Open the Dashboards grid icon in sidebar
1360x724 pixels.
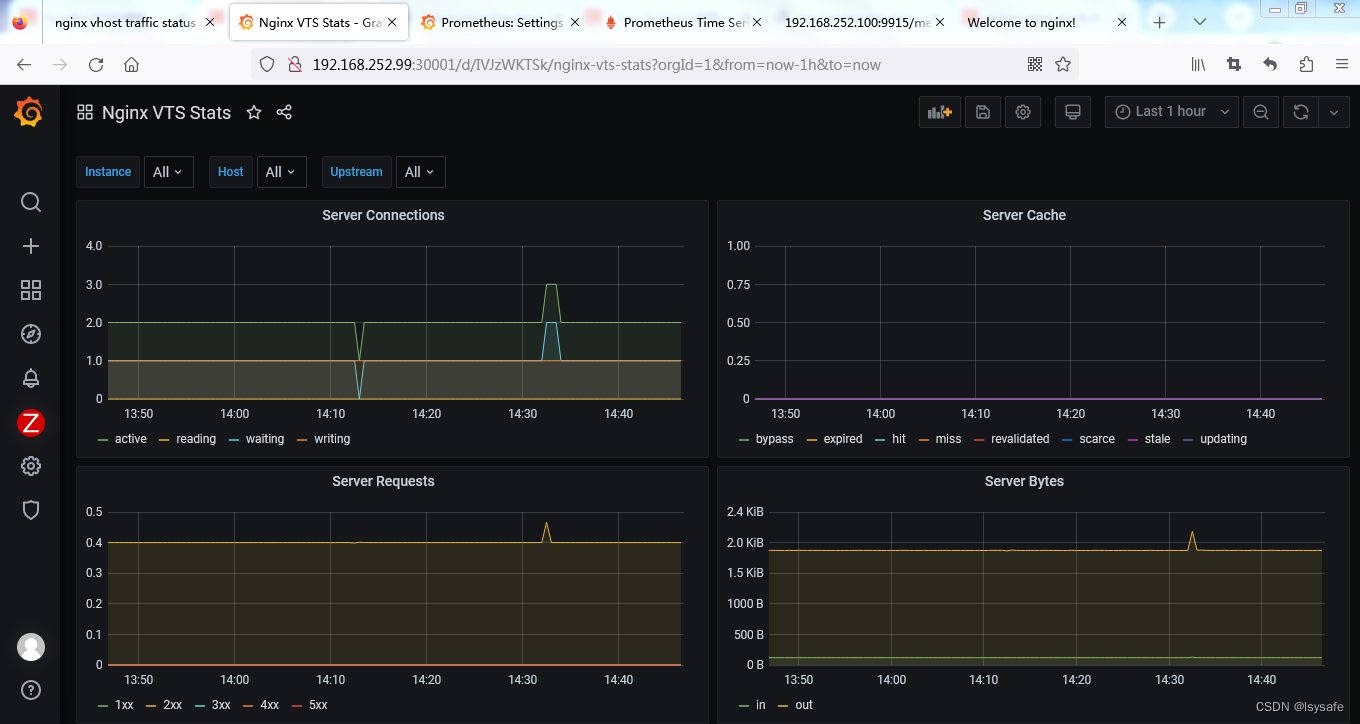point(31,290)
